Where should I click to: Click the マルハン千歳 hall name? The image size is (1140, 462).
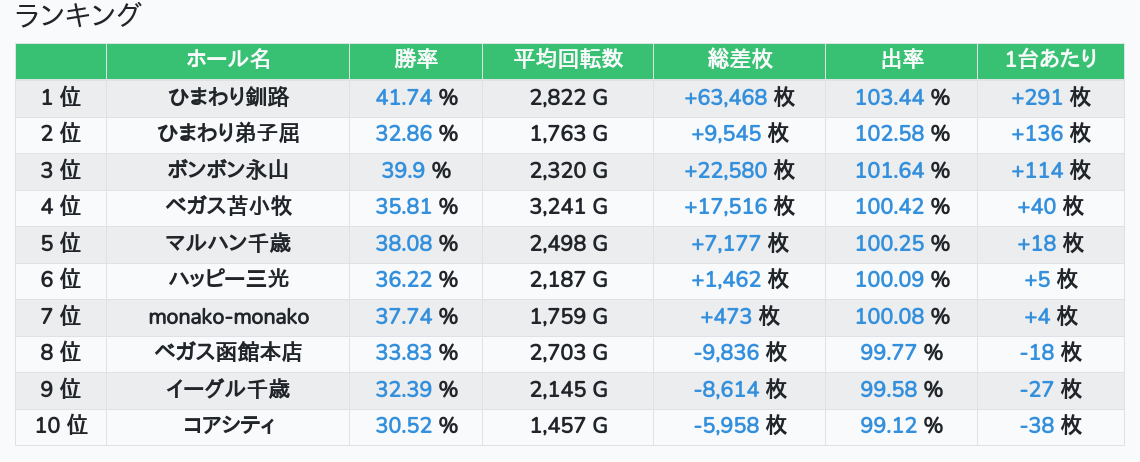(228, 243)
